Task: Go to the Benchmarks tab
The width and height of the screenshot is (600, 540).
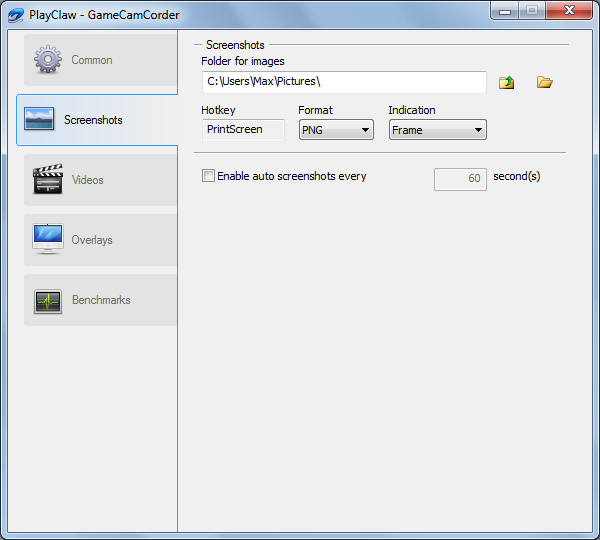Action: [101, 300]
